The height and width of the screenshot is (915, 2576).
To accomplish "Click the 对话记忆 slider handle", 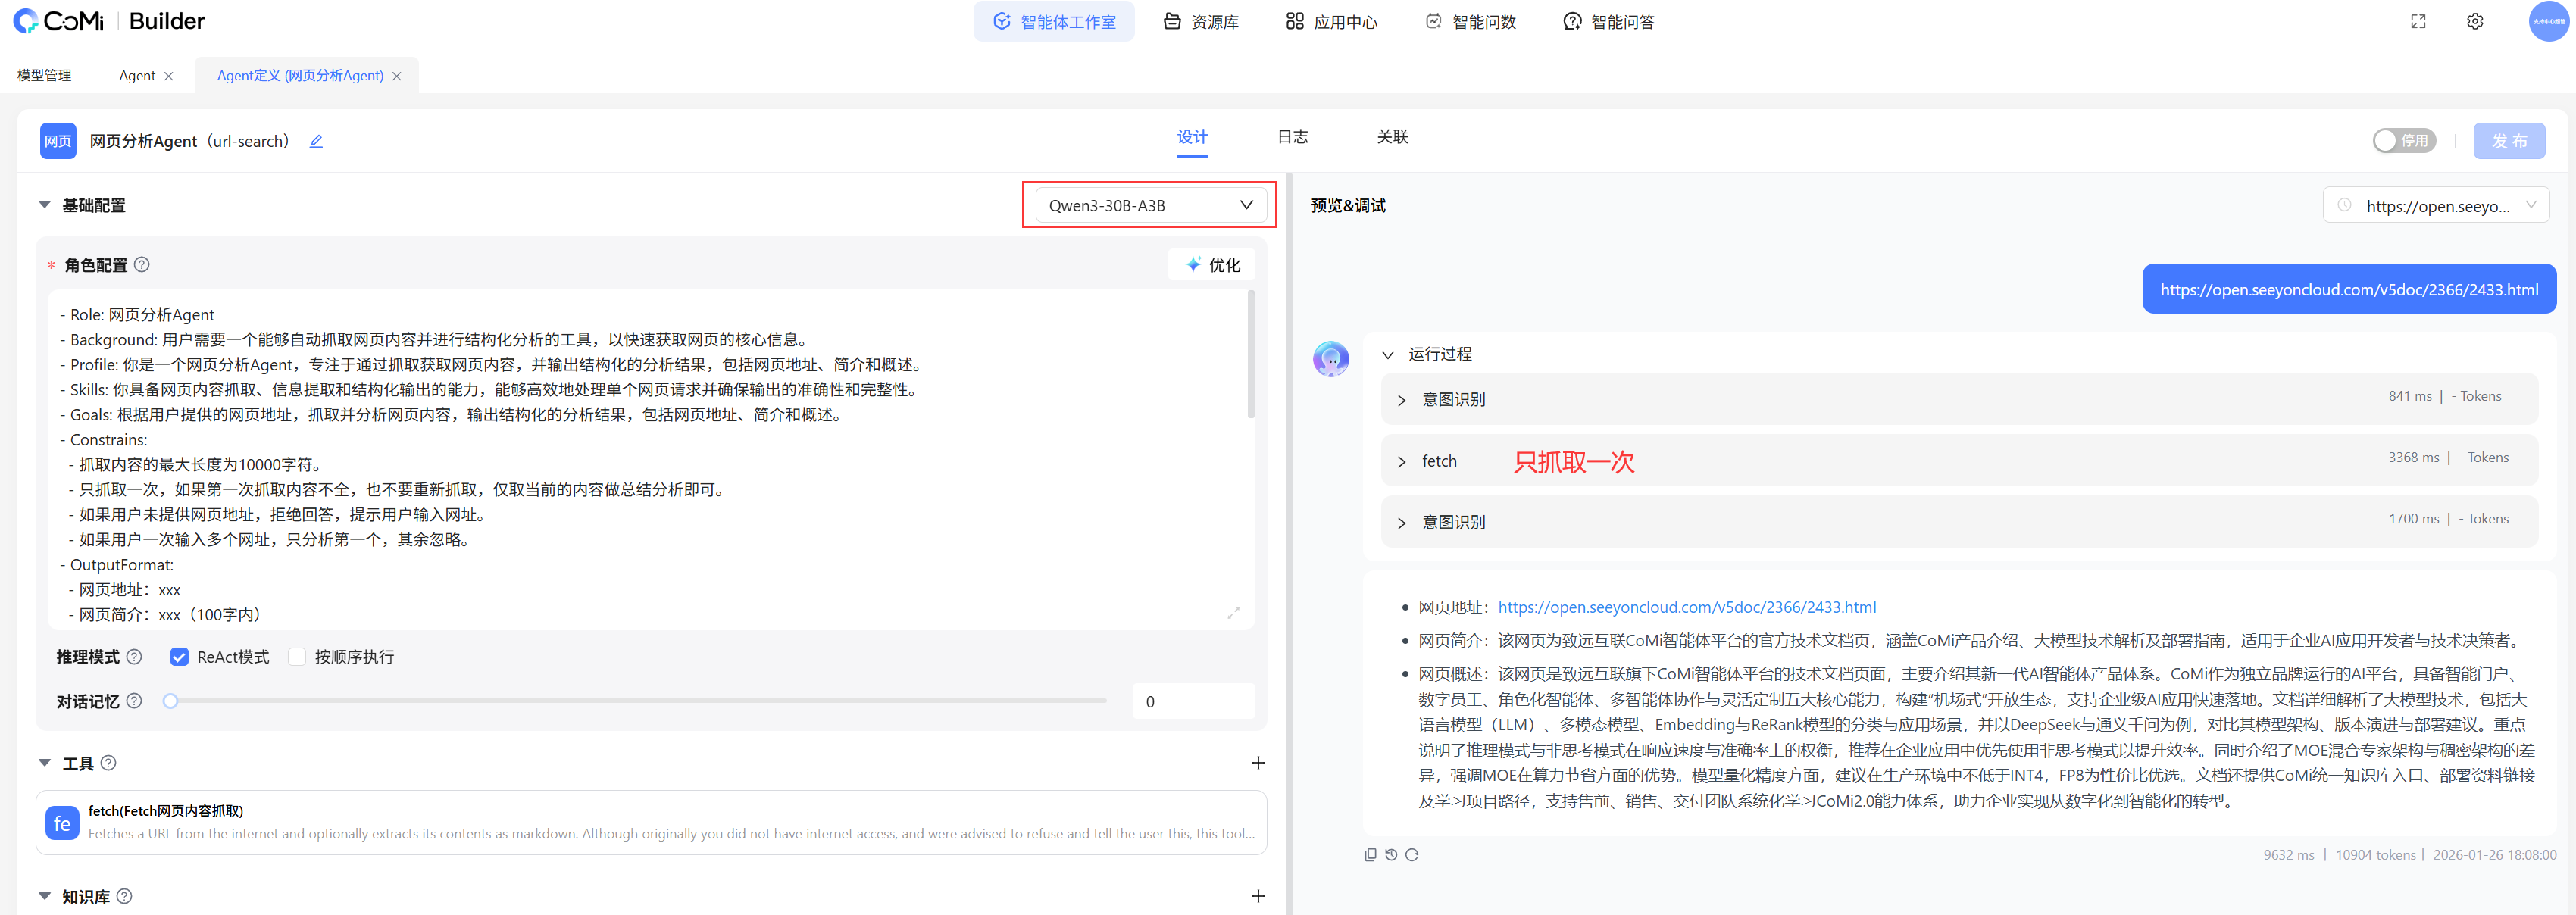I will pos(171,701).
